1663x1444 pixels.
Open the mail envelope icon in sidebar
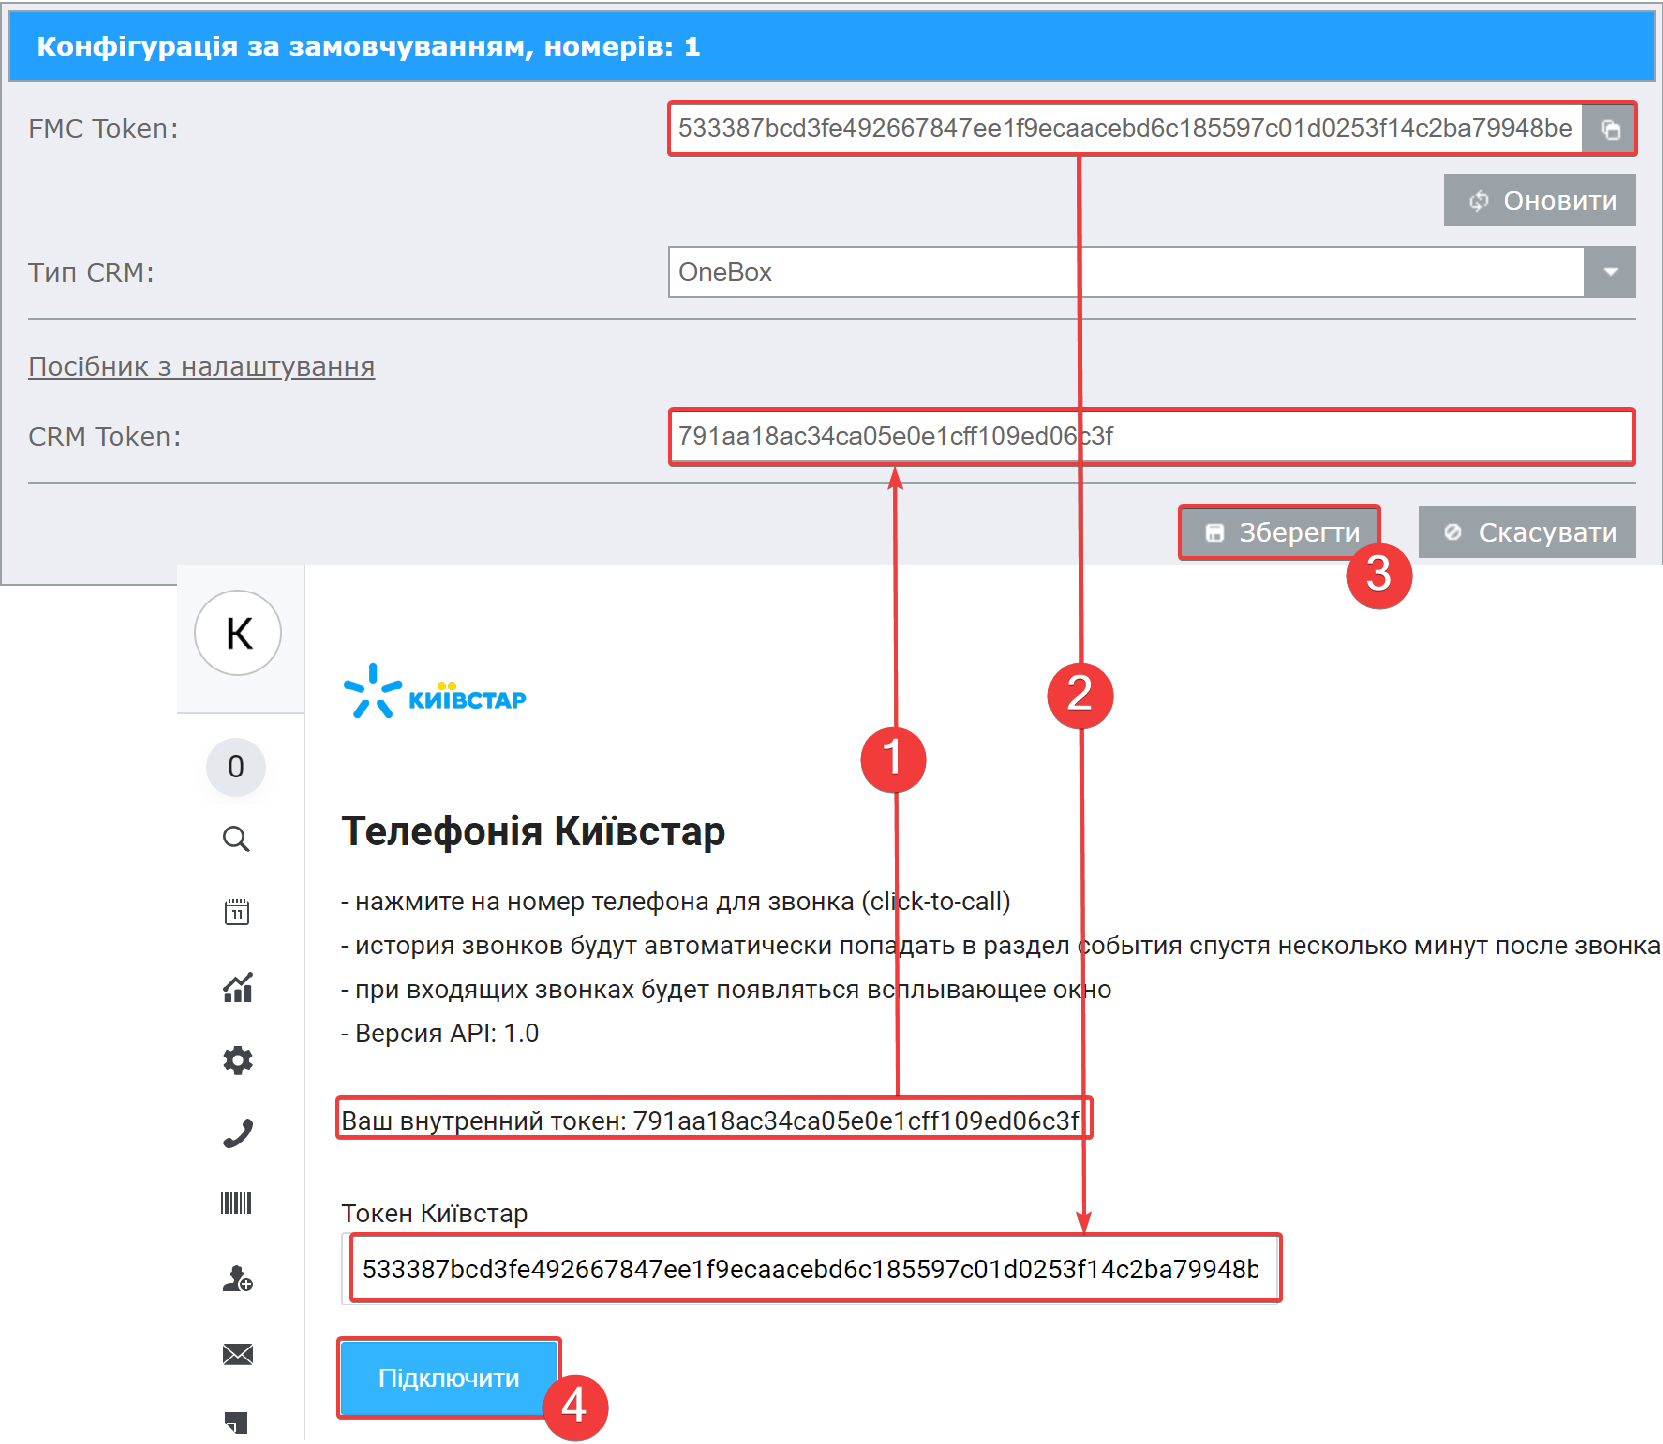point(237,1354)
